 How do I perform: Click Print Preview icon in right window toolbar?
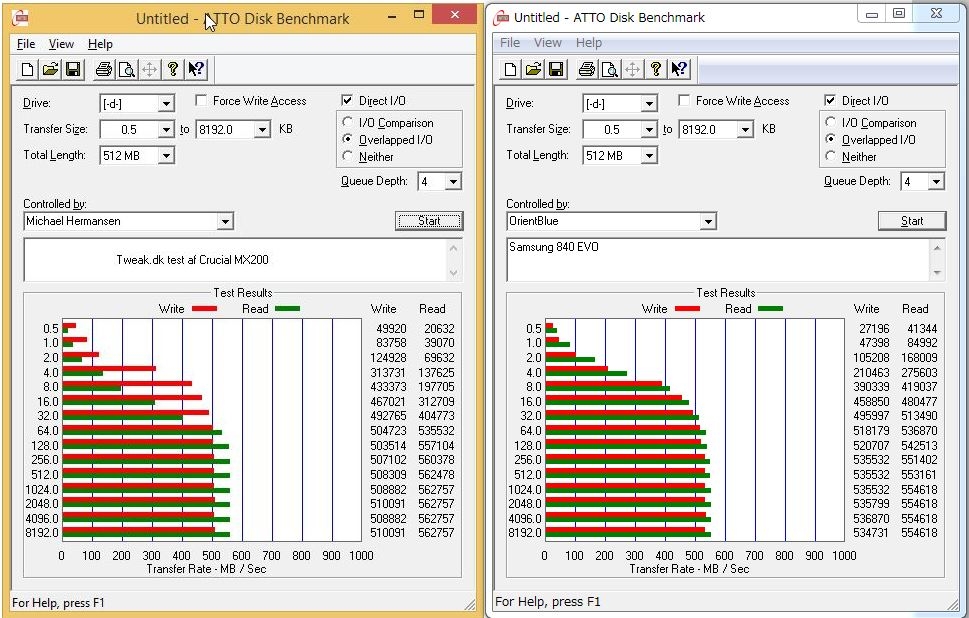[609, 69]
